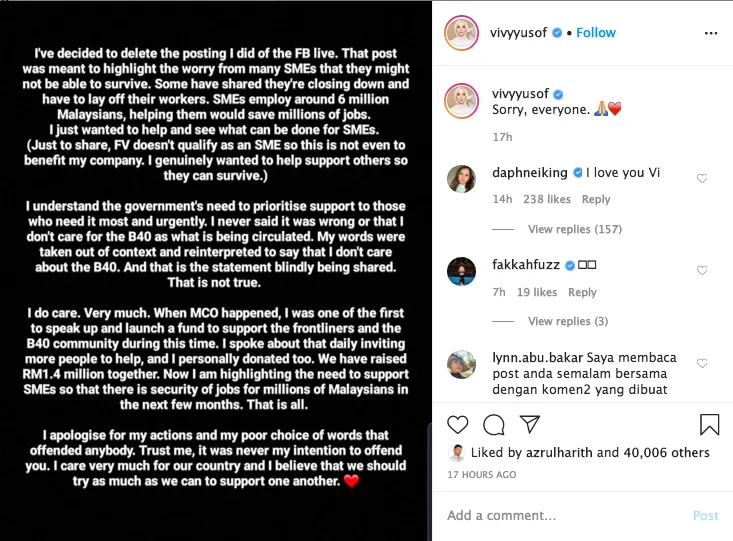This screenshot has height=541, width=733.
Task: Like daphneiking's comment
Action: pyautogui.click(x=702, y=179)
